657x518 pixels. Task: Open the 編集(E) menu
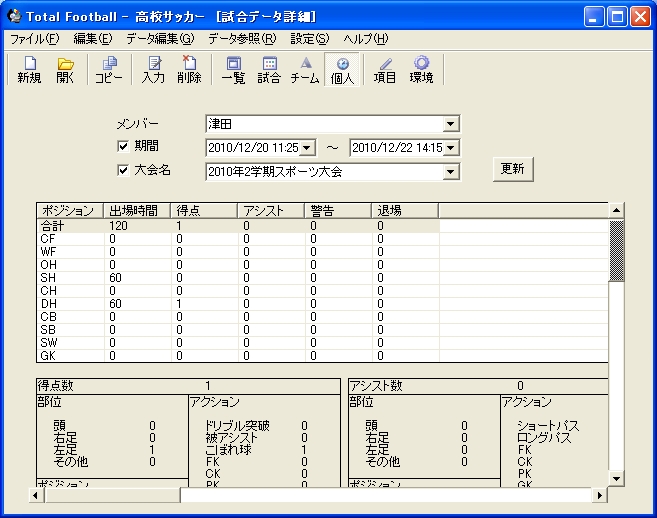(x=93, y=39)
